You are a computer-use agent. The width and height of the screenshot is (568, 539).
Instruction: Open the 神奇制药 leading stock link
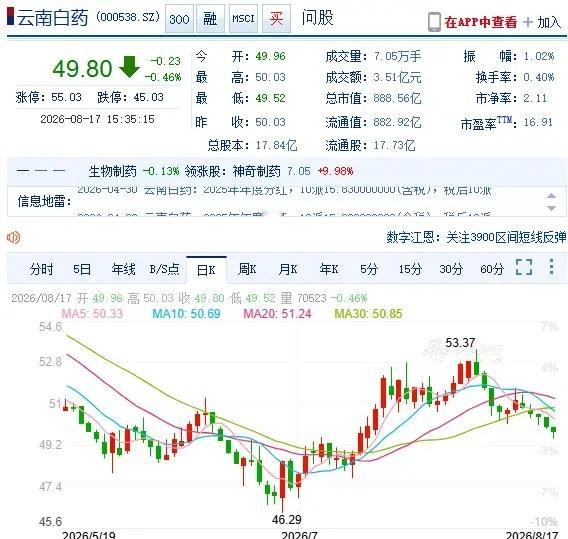(256, 171)
